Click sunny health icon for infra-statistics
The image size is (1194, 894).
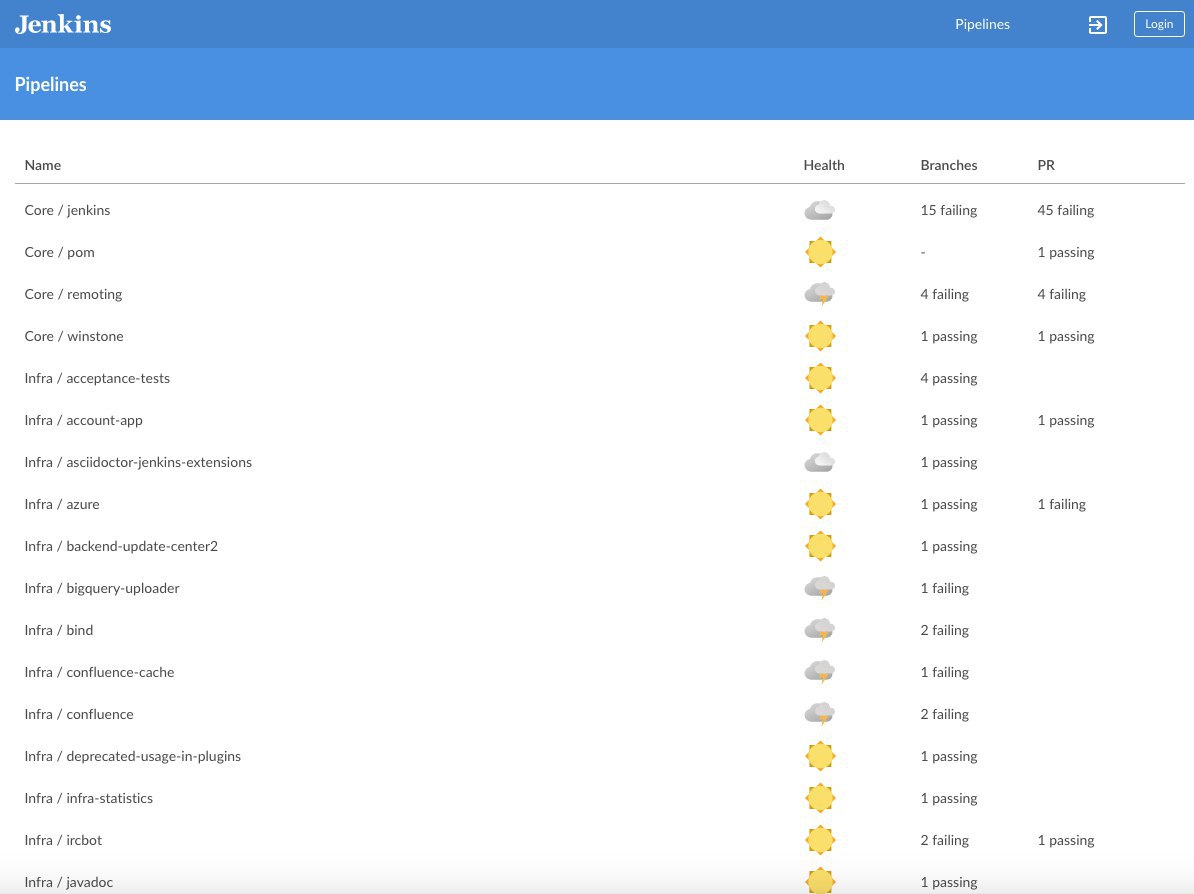(820, 798)
